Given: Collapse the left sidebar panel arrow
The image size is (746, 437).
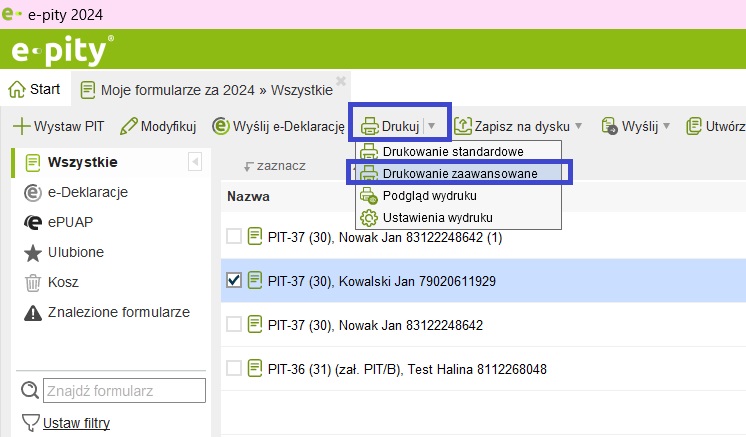Looking at the screenshot, I should coord(195,162).
